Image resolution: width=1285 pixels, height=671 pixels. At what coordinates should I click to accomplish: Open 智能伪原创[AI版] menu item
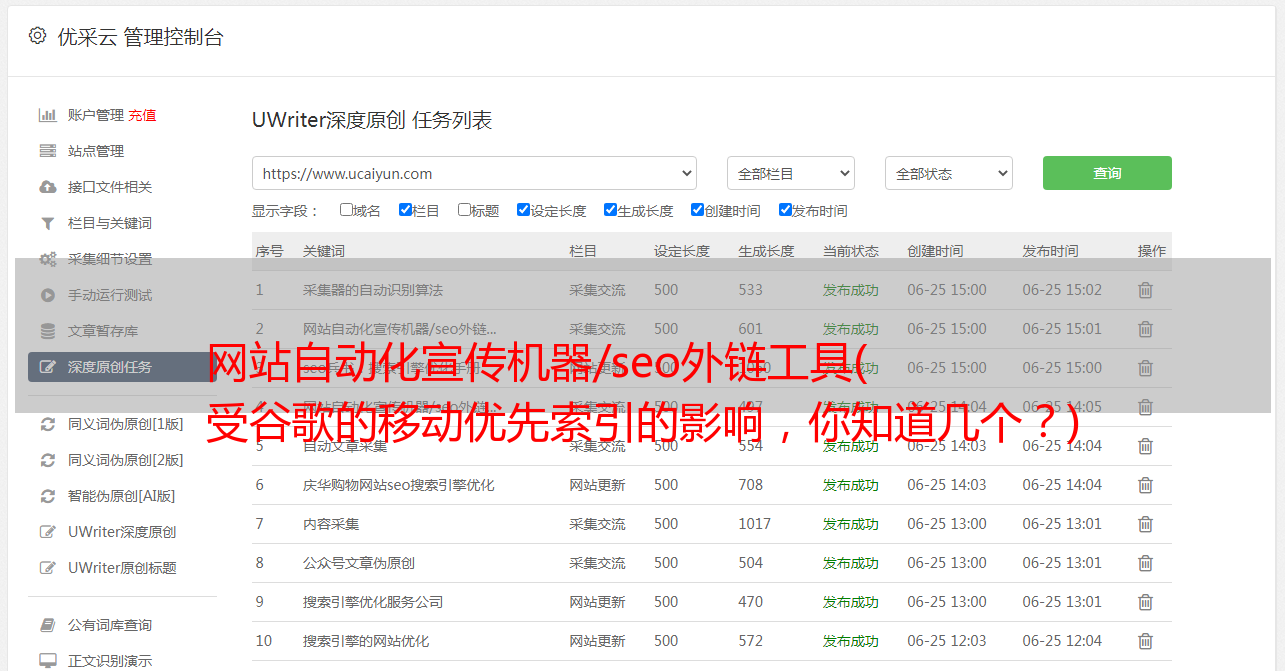[121, 496]
